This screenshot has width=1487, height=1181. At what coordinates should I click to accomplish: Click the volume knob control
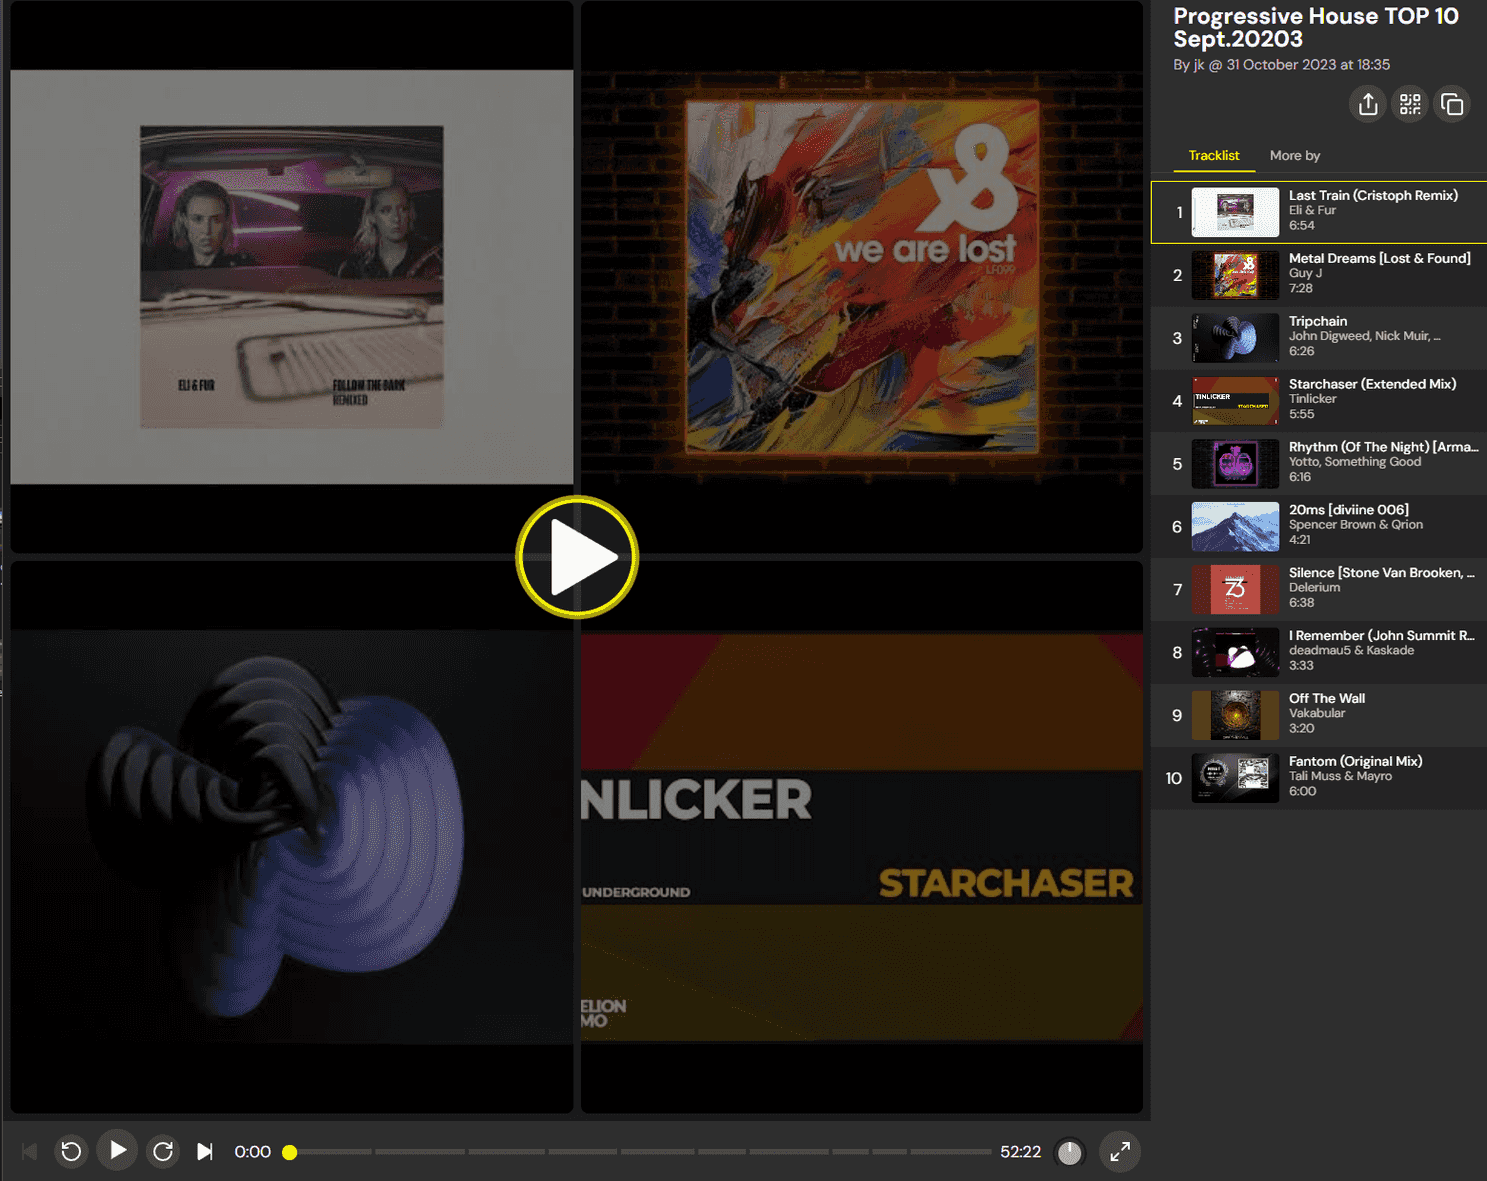coord(1070,1153)
